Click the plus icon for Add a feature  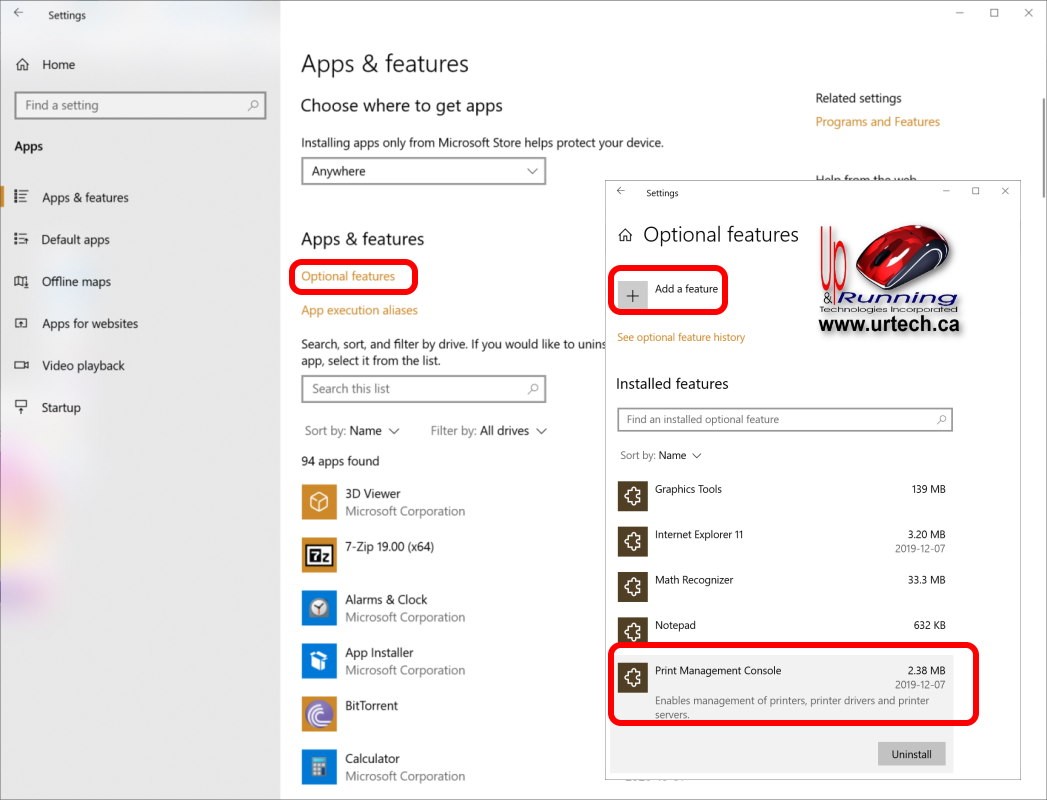pos(632,295)
